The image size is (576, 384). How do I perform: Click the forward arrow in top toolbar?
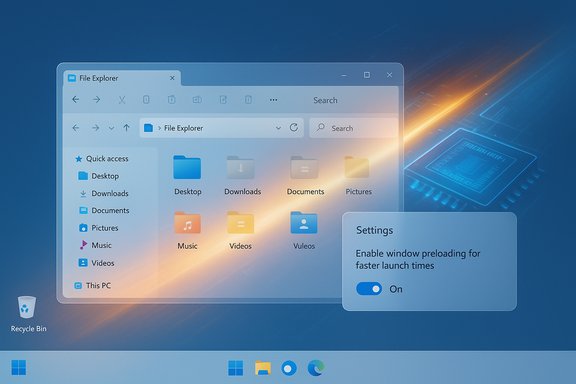tap(96, 100)
